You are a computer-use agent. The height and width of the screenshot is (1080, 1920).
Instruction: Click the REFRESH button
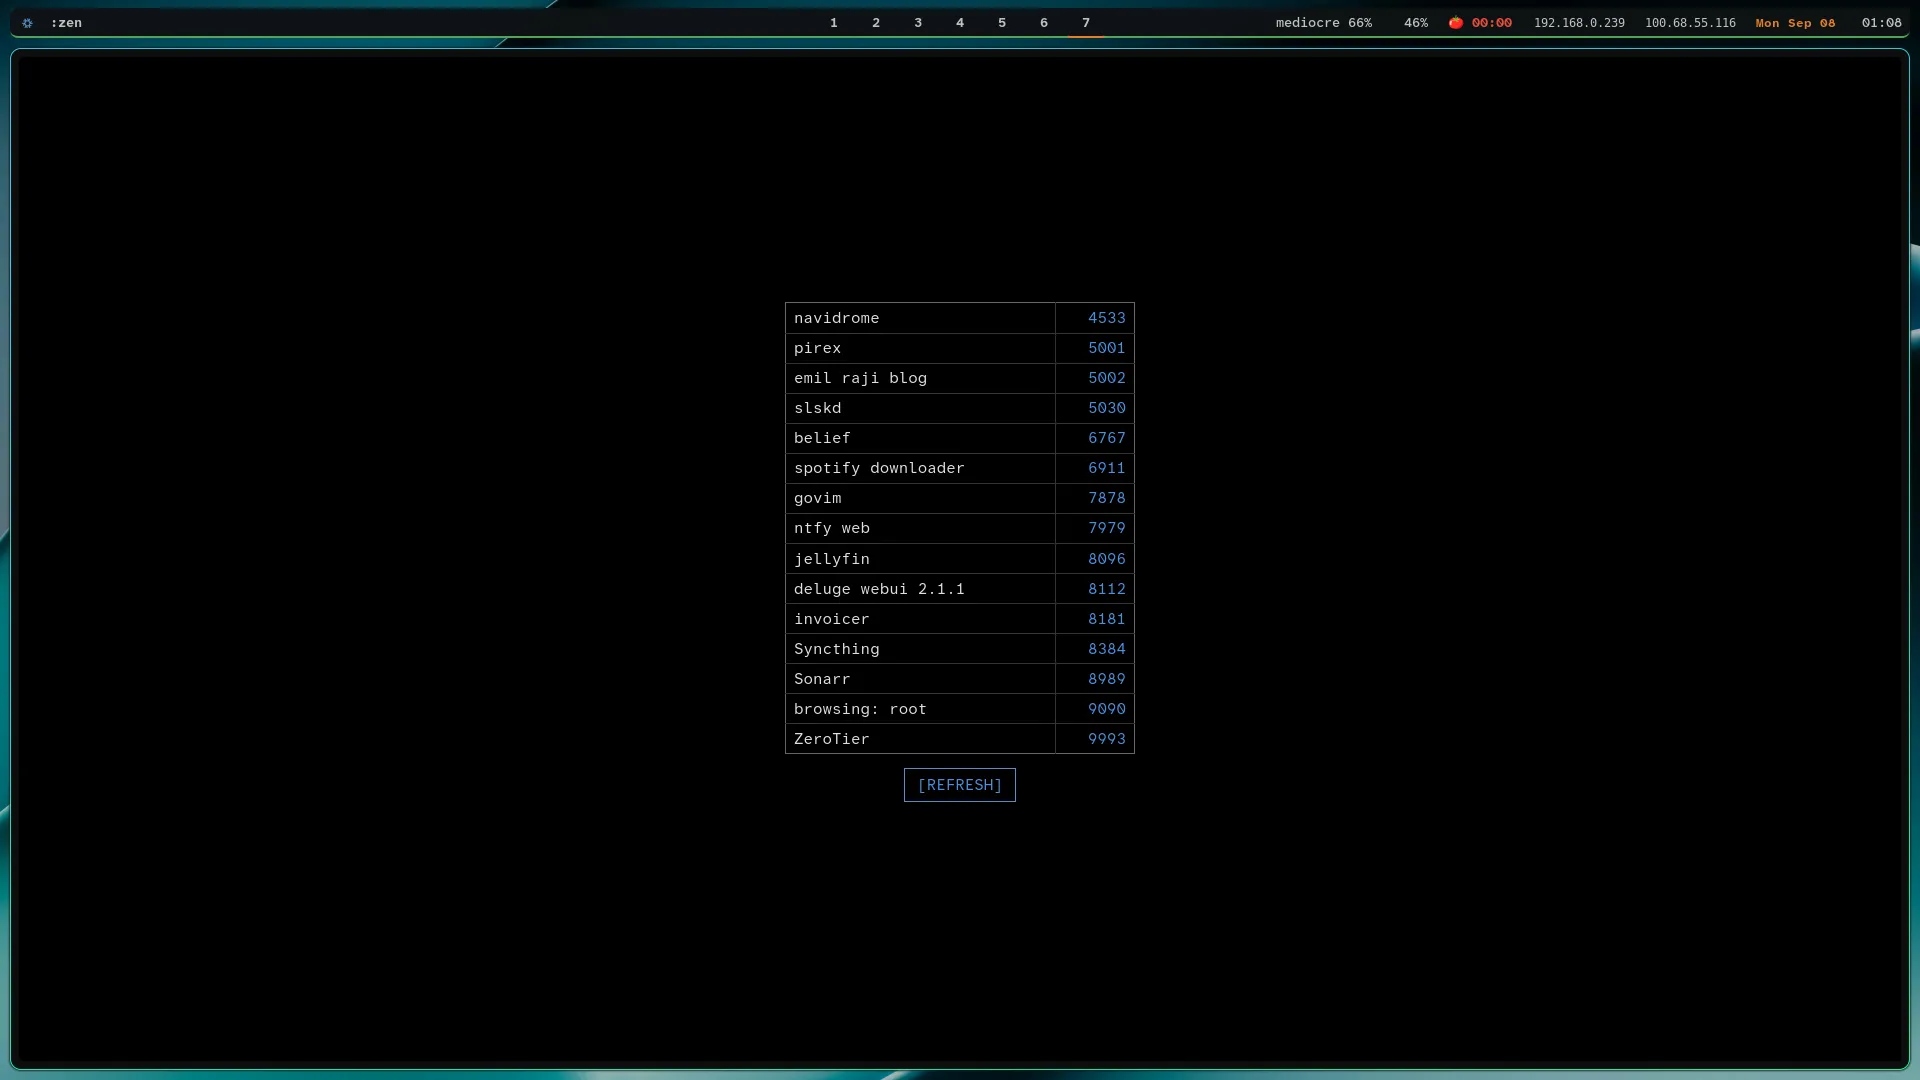(x=960, y=785)
